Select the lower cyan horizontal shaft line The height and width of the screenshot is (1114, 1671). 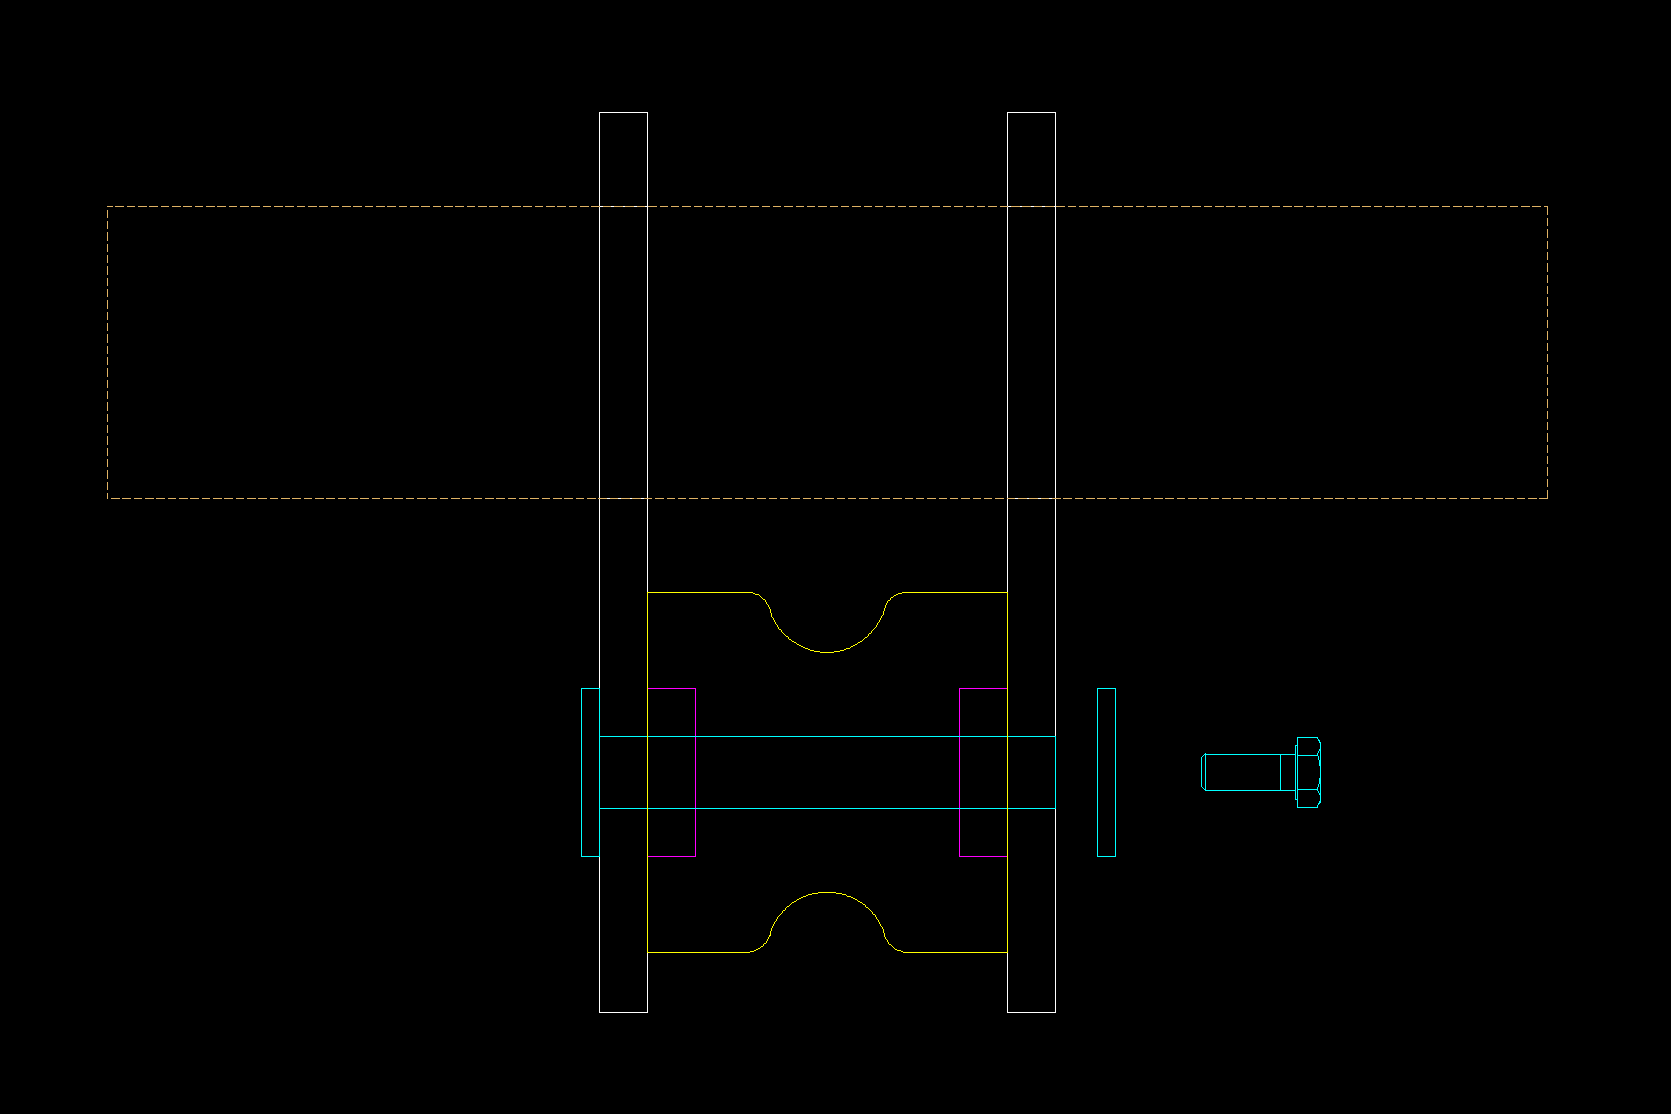click(828, 808)
